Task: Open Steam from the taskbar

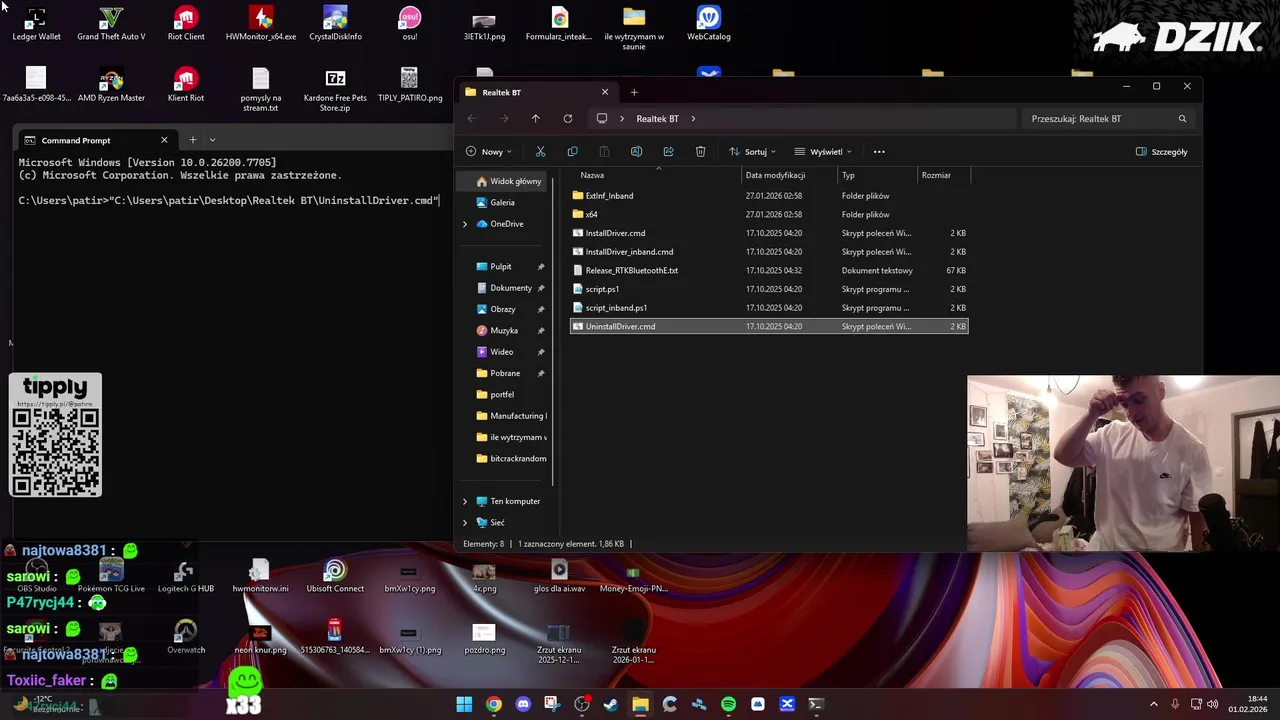Action: point(611,704)
